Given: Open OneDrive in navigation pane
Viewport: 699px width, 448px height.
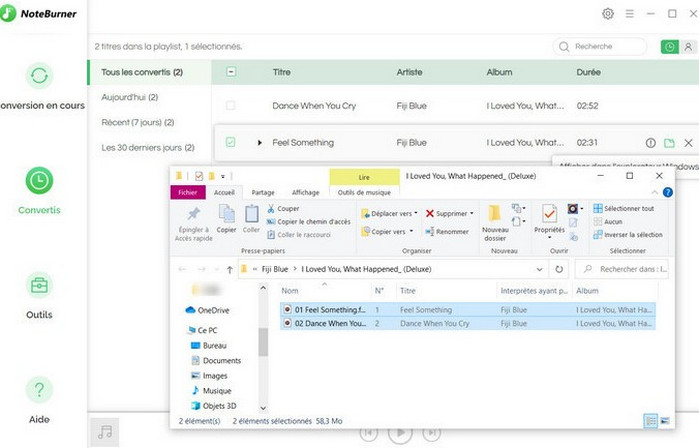Looking at the screenshot, I should pyautogui.click(x=207, y=310).
